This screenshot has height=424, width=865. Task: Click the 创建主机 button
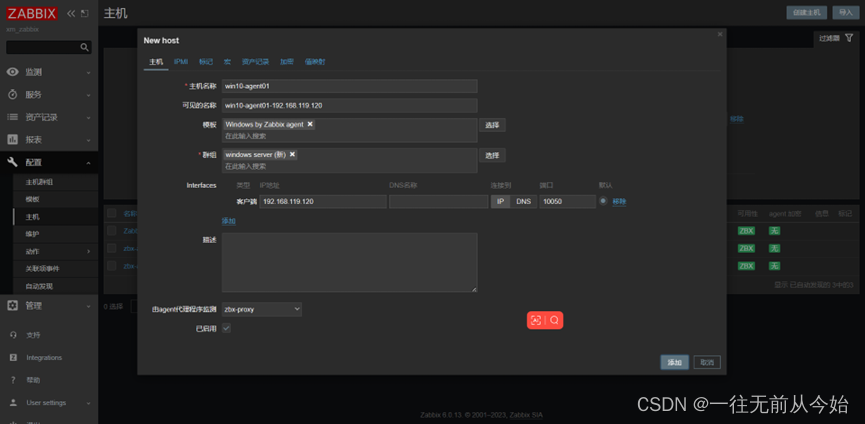[x=807, y=13]
